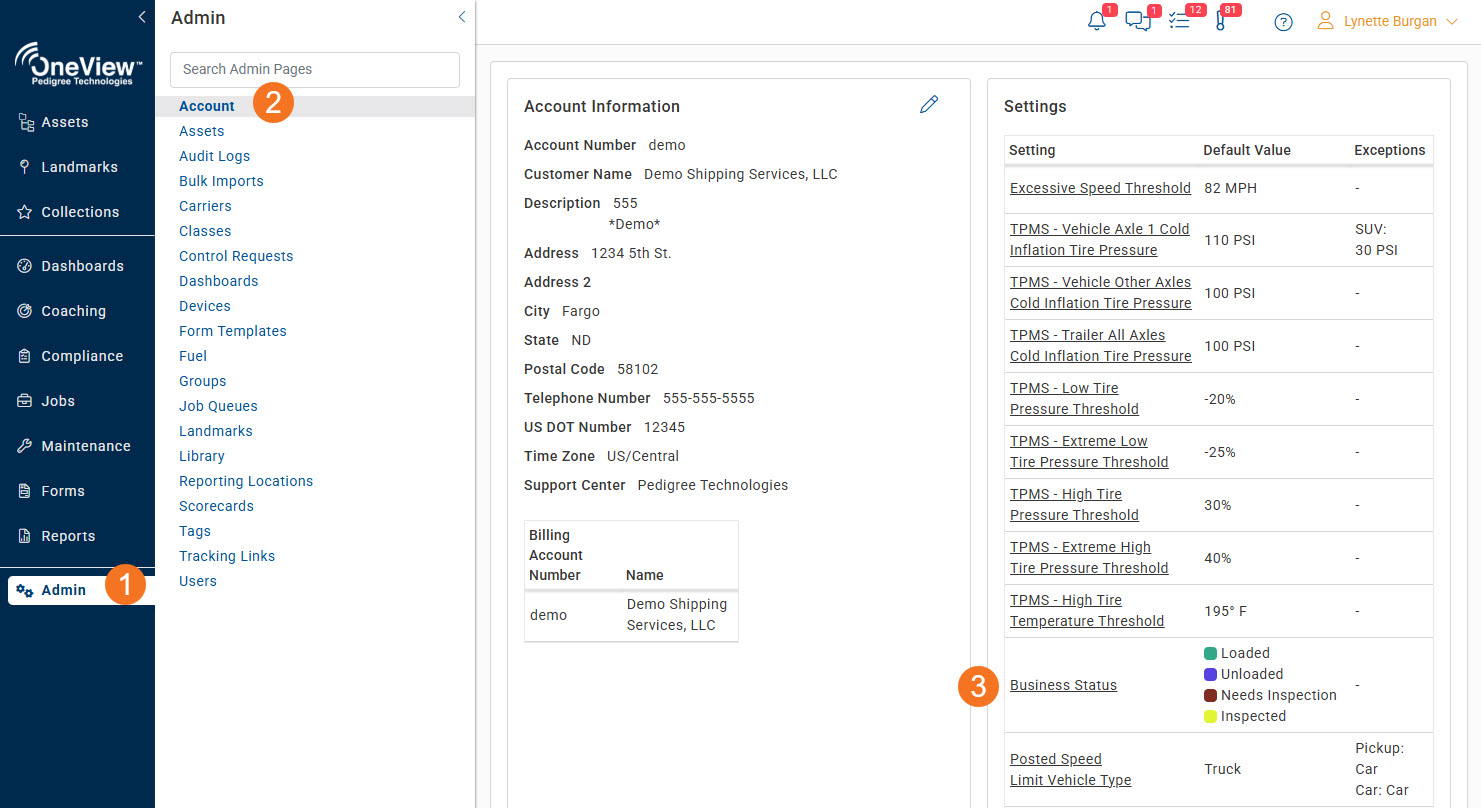Go to Landmarks in main navigation
This screenshot has width=1481, height=808.
pos(77,167)
